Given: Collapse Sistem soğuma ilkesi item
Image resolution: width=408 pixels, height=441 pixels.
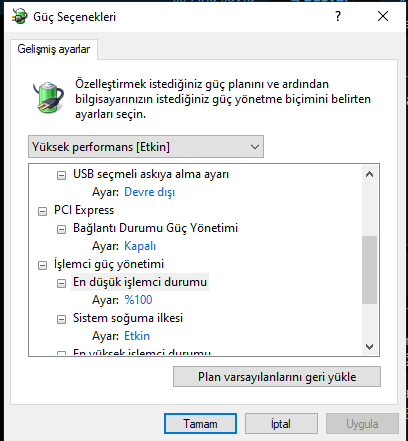Looking at the screenshot, I should 61,319.
